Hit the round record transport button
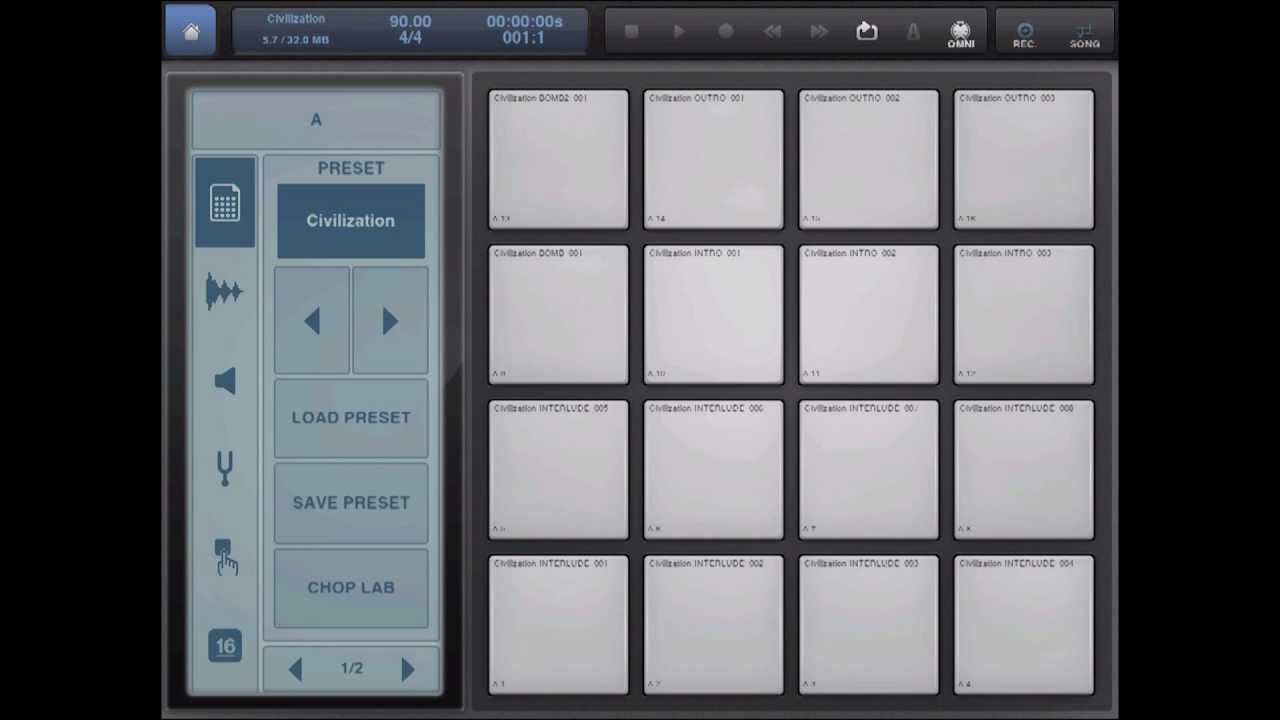1280x720 pixels. coord(725,32)
